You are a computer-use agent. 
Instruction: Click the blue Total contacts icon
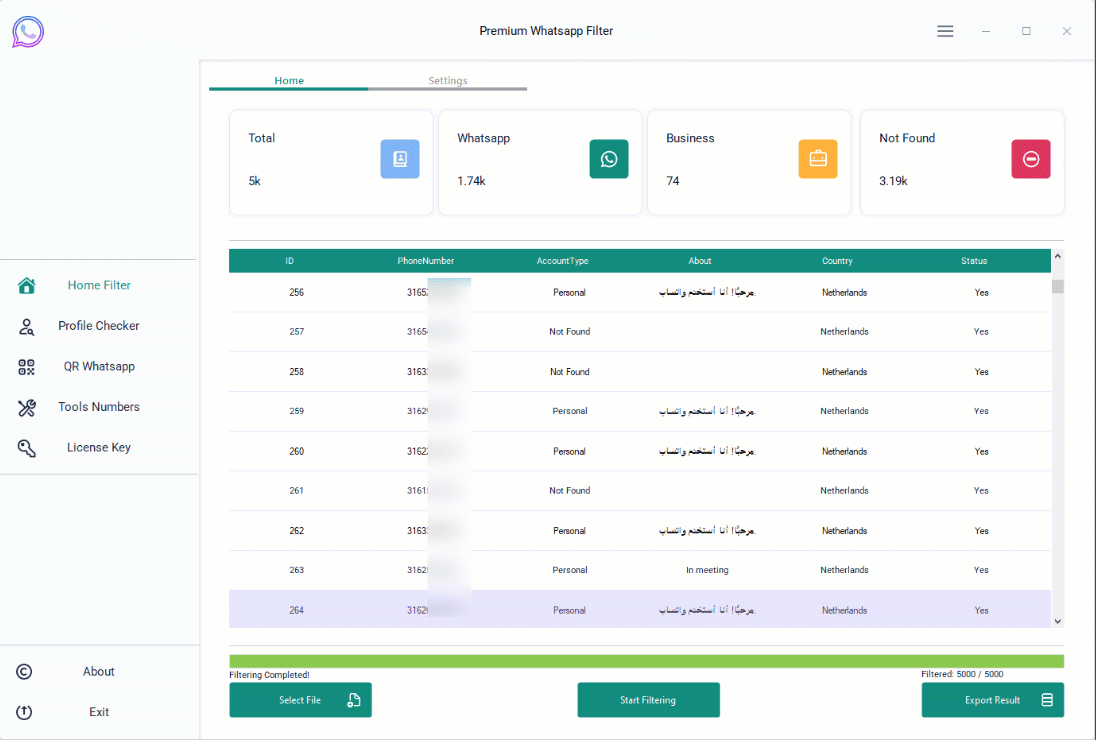[400, 159]
